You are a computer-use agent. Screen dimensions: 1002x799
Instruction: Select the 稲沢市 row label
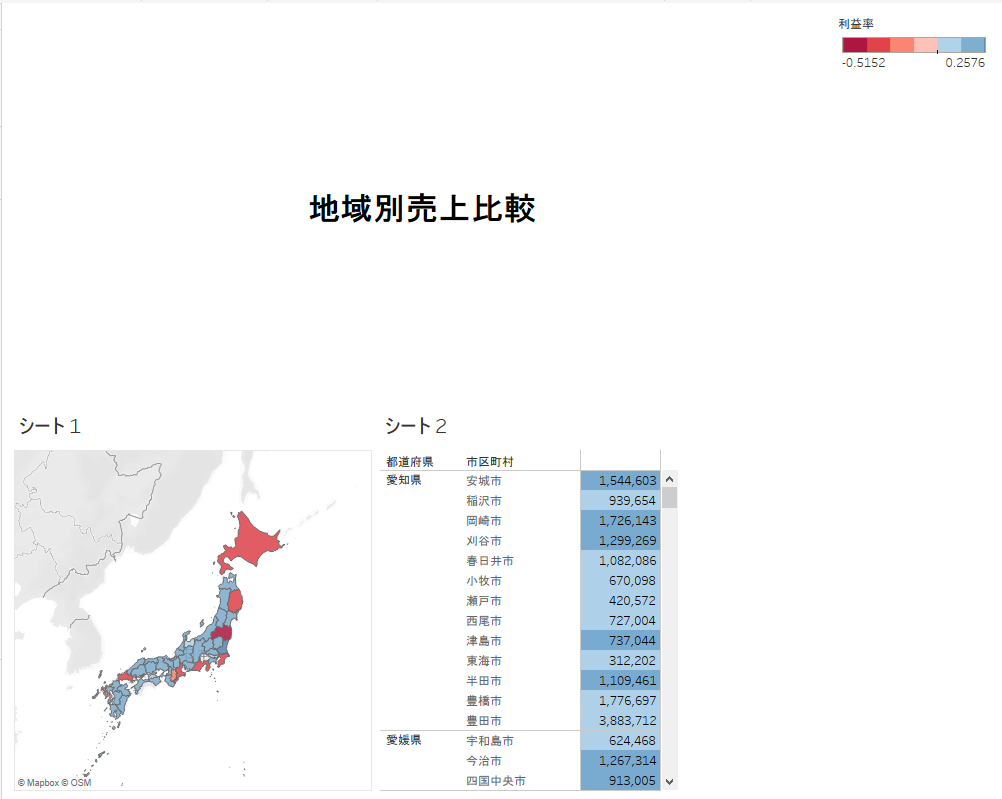pyautogui.click(x=484, y=500)
